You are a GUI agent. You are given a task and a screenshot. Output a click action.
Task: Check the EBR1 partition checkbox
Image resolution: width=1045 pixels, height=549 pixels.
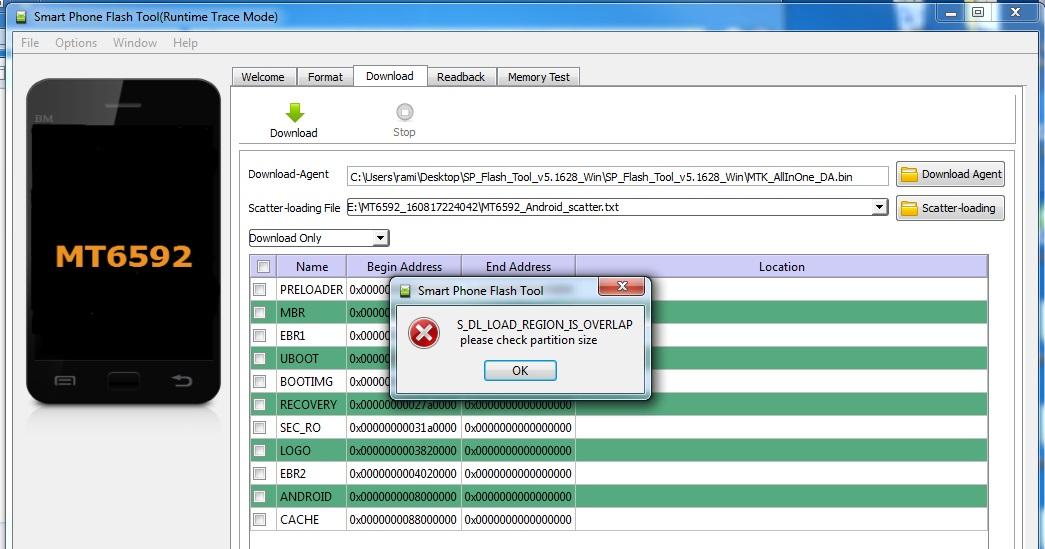(259, 335)
